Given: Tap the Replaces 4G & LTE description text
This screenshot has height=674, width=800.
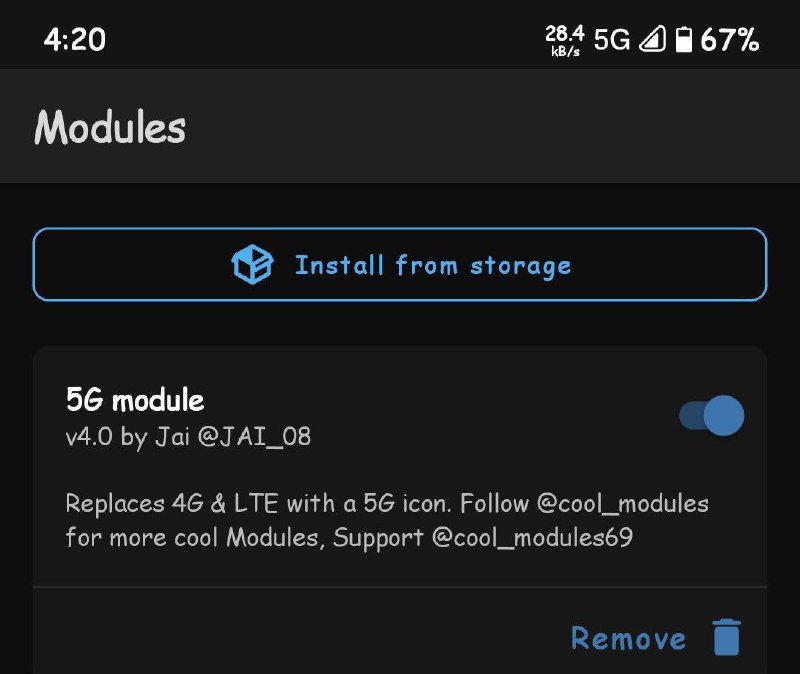Looking at the screenshot, I should [x=387, y=520].
